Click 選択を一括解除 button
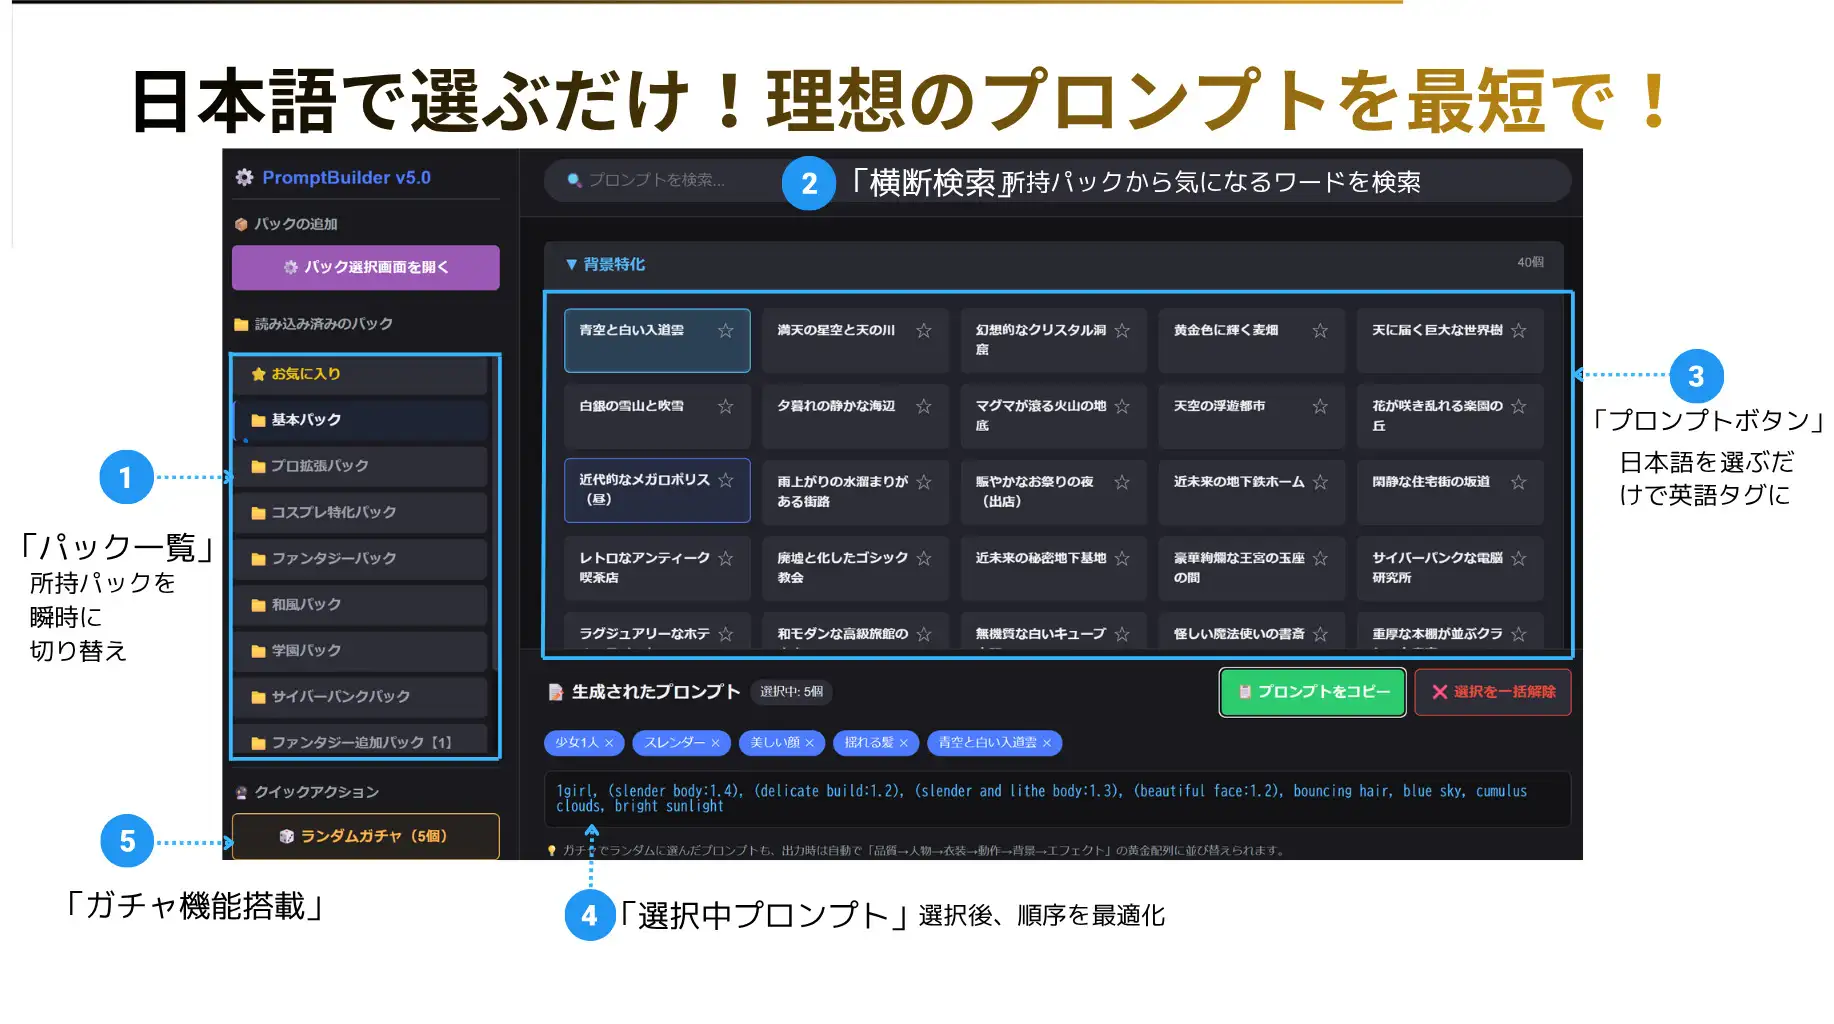Screen dimensions: 1834x1024 (x=1493, y=692)
